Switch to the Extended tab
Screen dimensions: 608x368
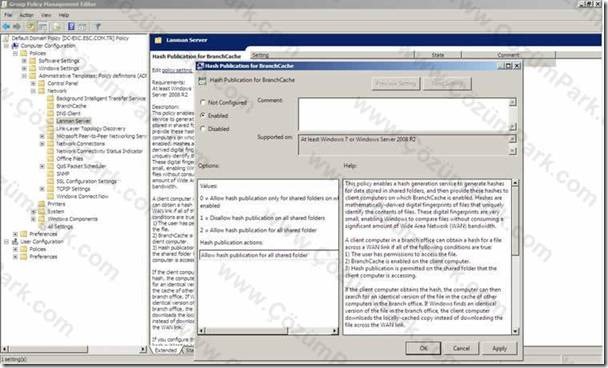click(166, 350)
